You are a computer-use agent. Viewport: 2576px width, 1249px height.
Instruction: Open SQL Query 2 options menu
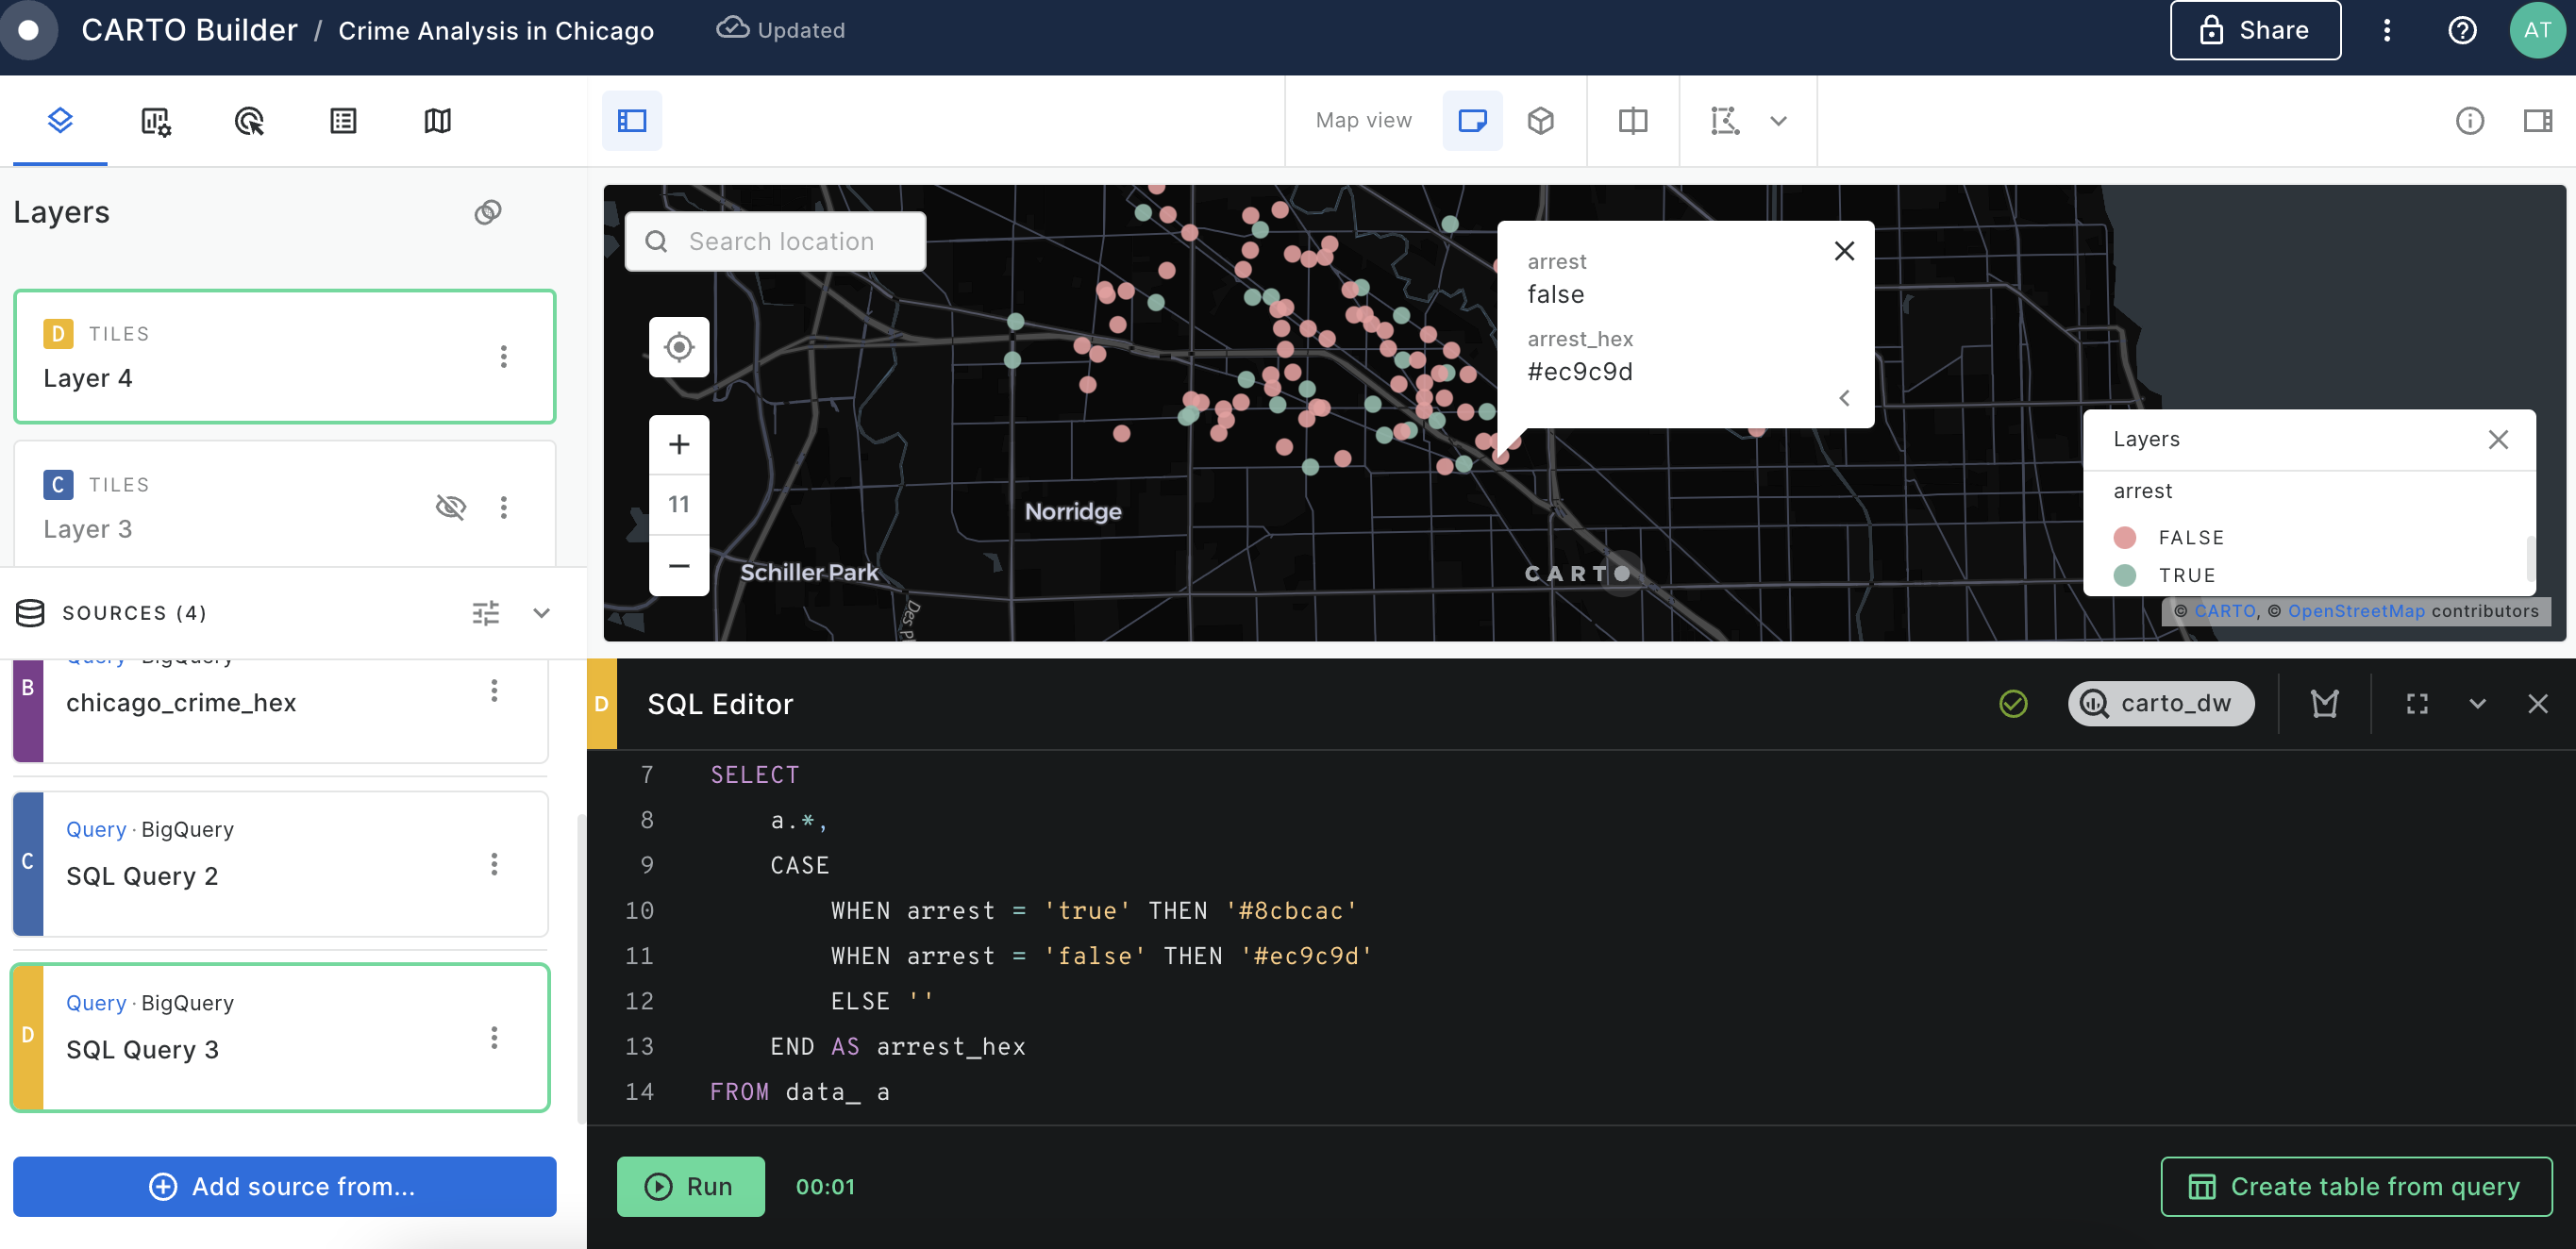tap(494, 864)
